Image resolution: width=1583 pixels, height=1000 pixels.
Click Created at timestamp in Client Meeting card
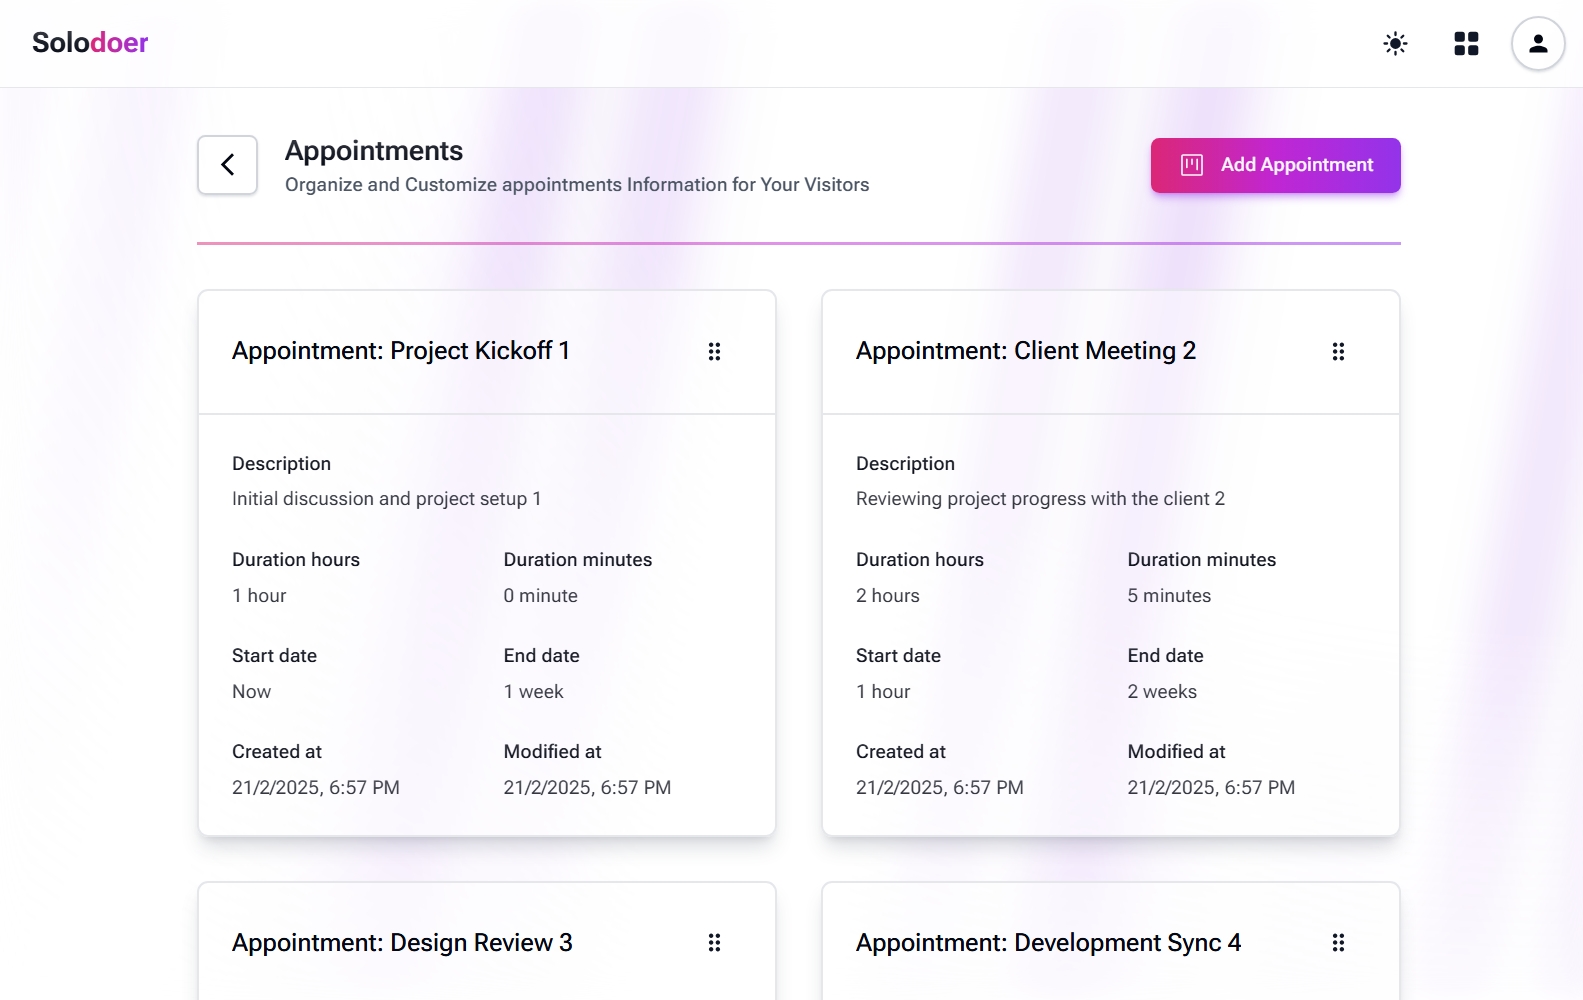940,788
